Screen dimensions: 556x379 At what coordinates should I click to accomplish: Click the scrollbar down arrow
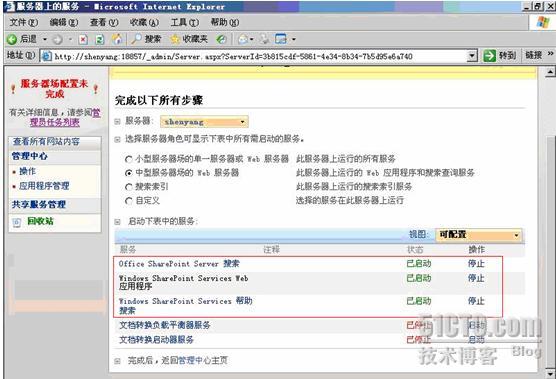(550, 374)
